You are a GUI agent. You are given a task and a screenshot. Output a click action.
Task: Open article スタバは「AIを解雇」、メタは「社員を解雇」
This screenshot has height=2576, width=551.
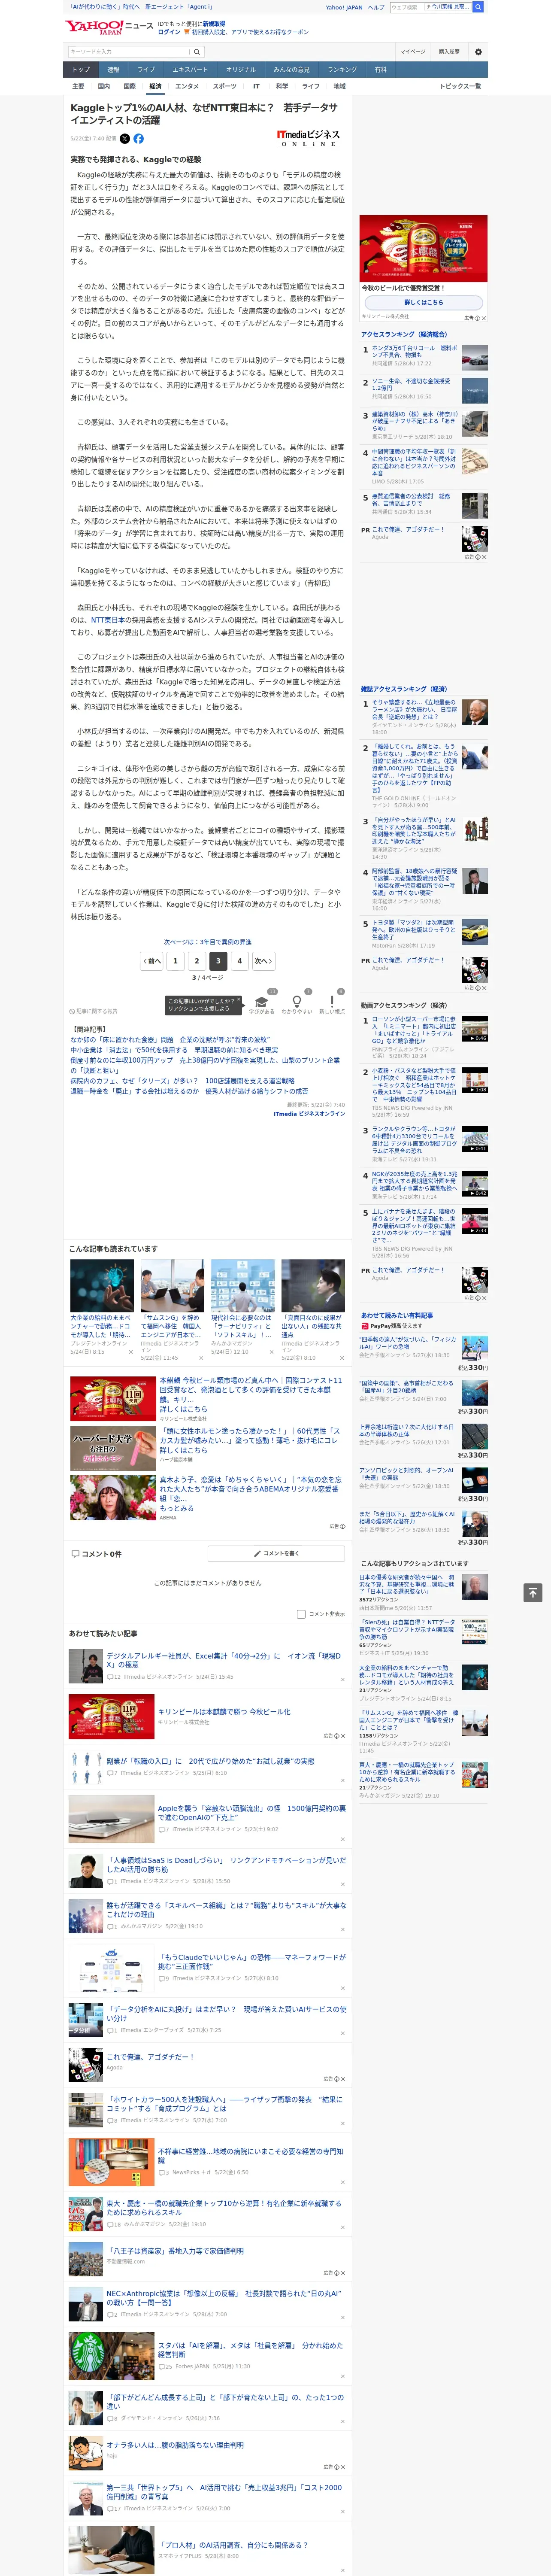tap(250, 2350)
